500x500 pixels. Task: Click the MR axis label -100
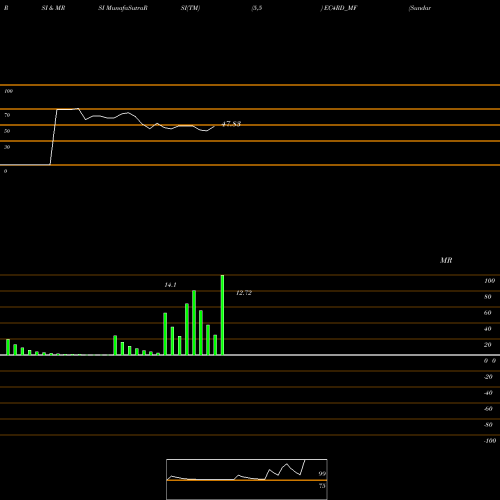tap(490, 441)
